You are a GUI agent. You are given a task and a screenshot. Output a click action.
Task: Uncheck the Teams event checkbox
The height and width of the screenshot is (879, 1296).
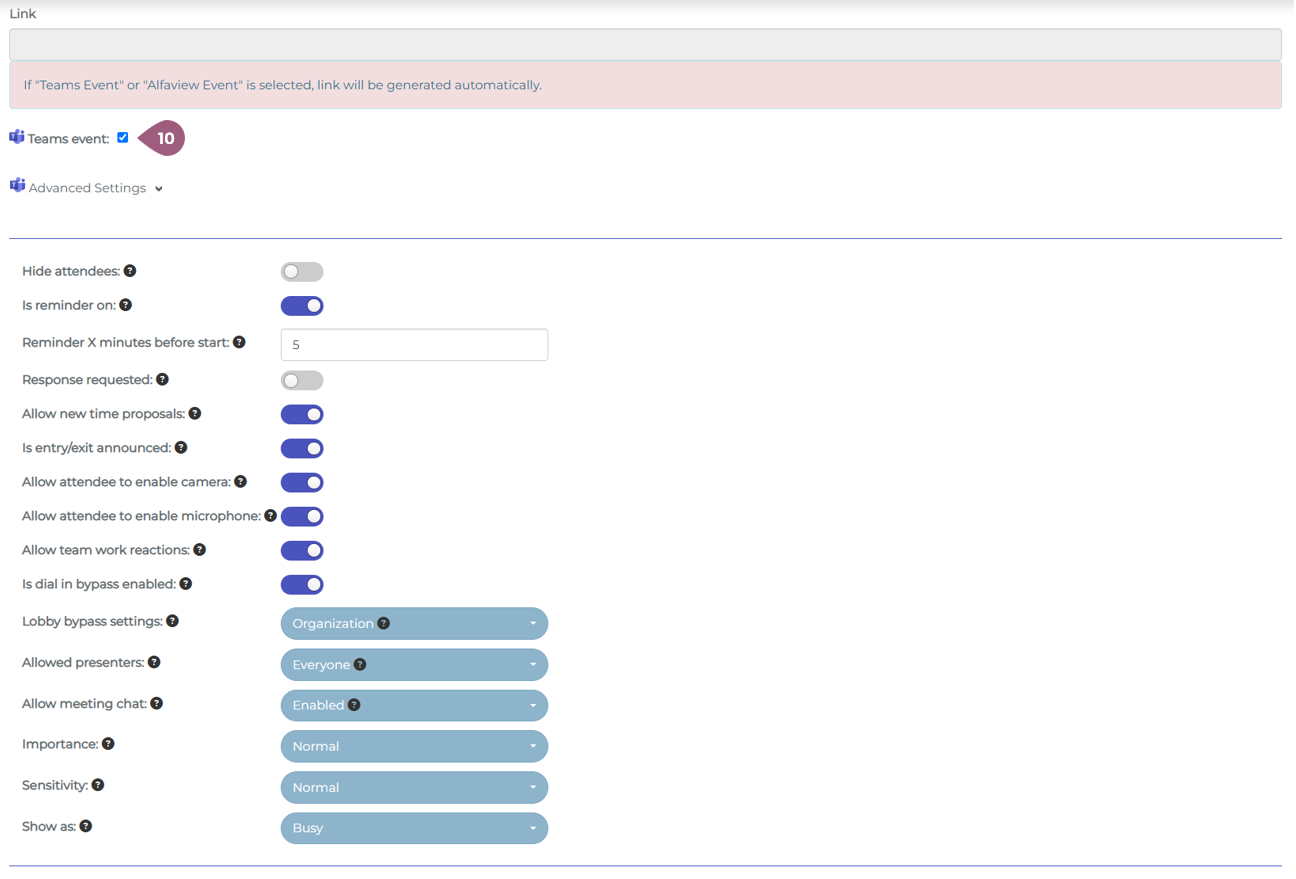[123, 138]
